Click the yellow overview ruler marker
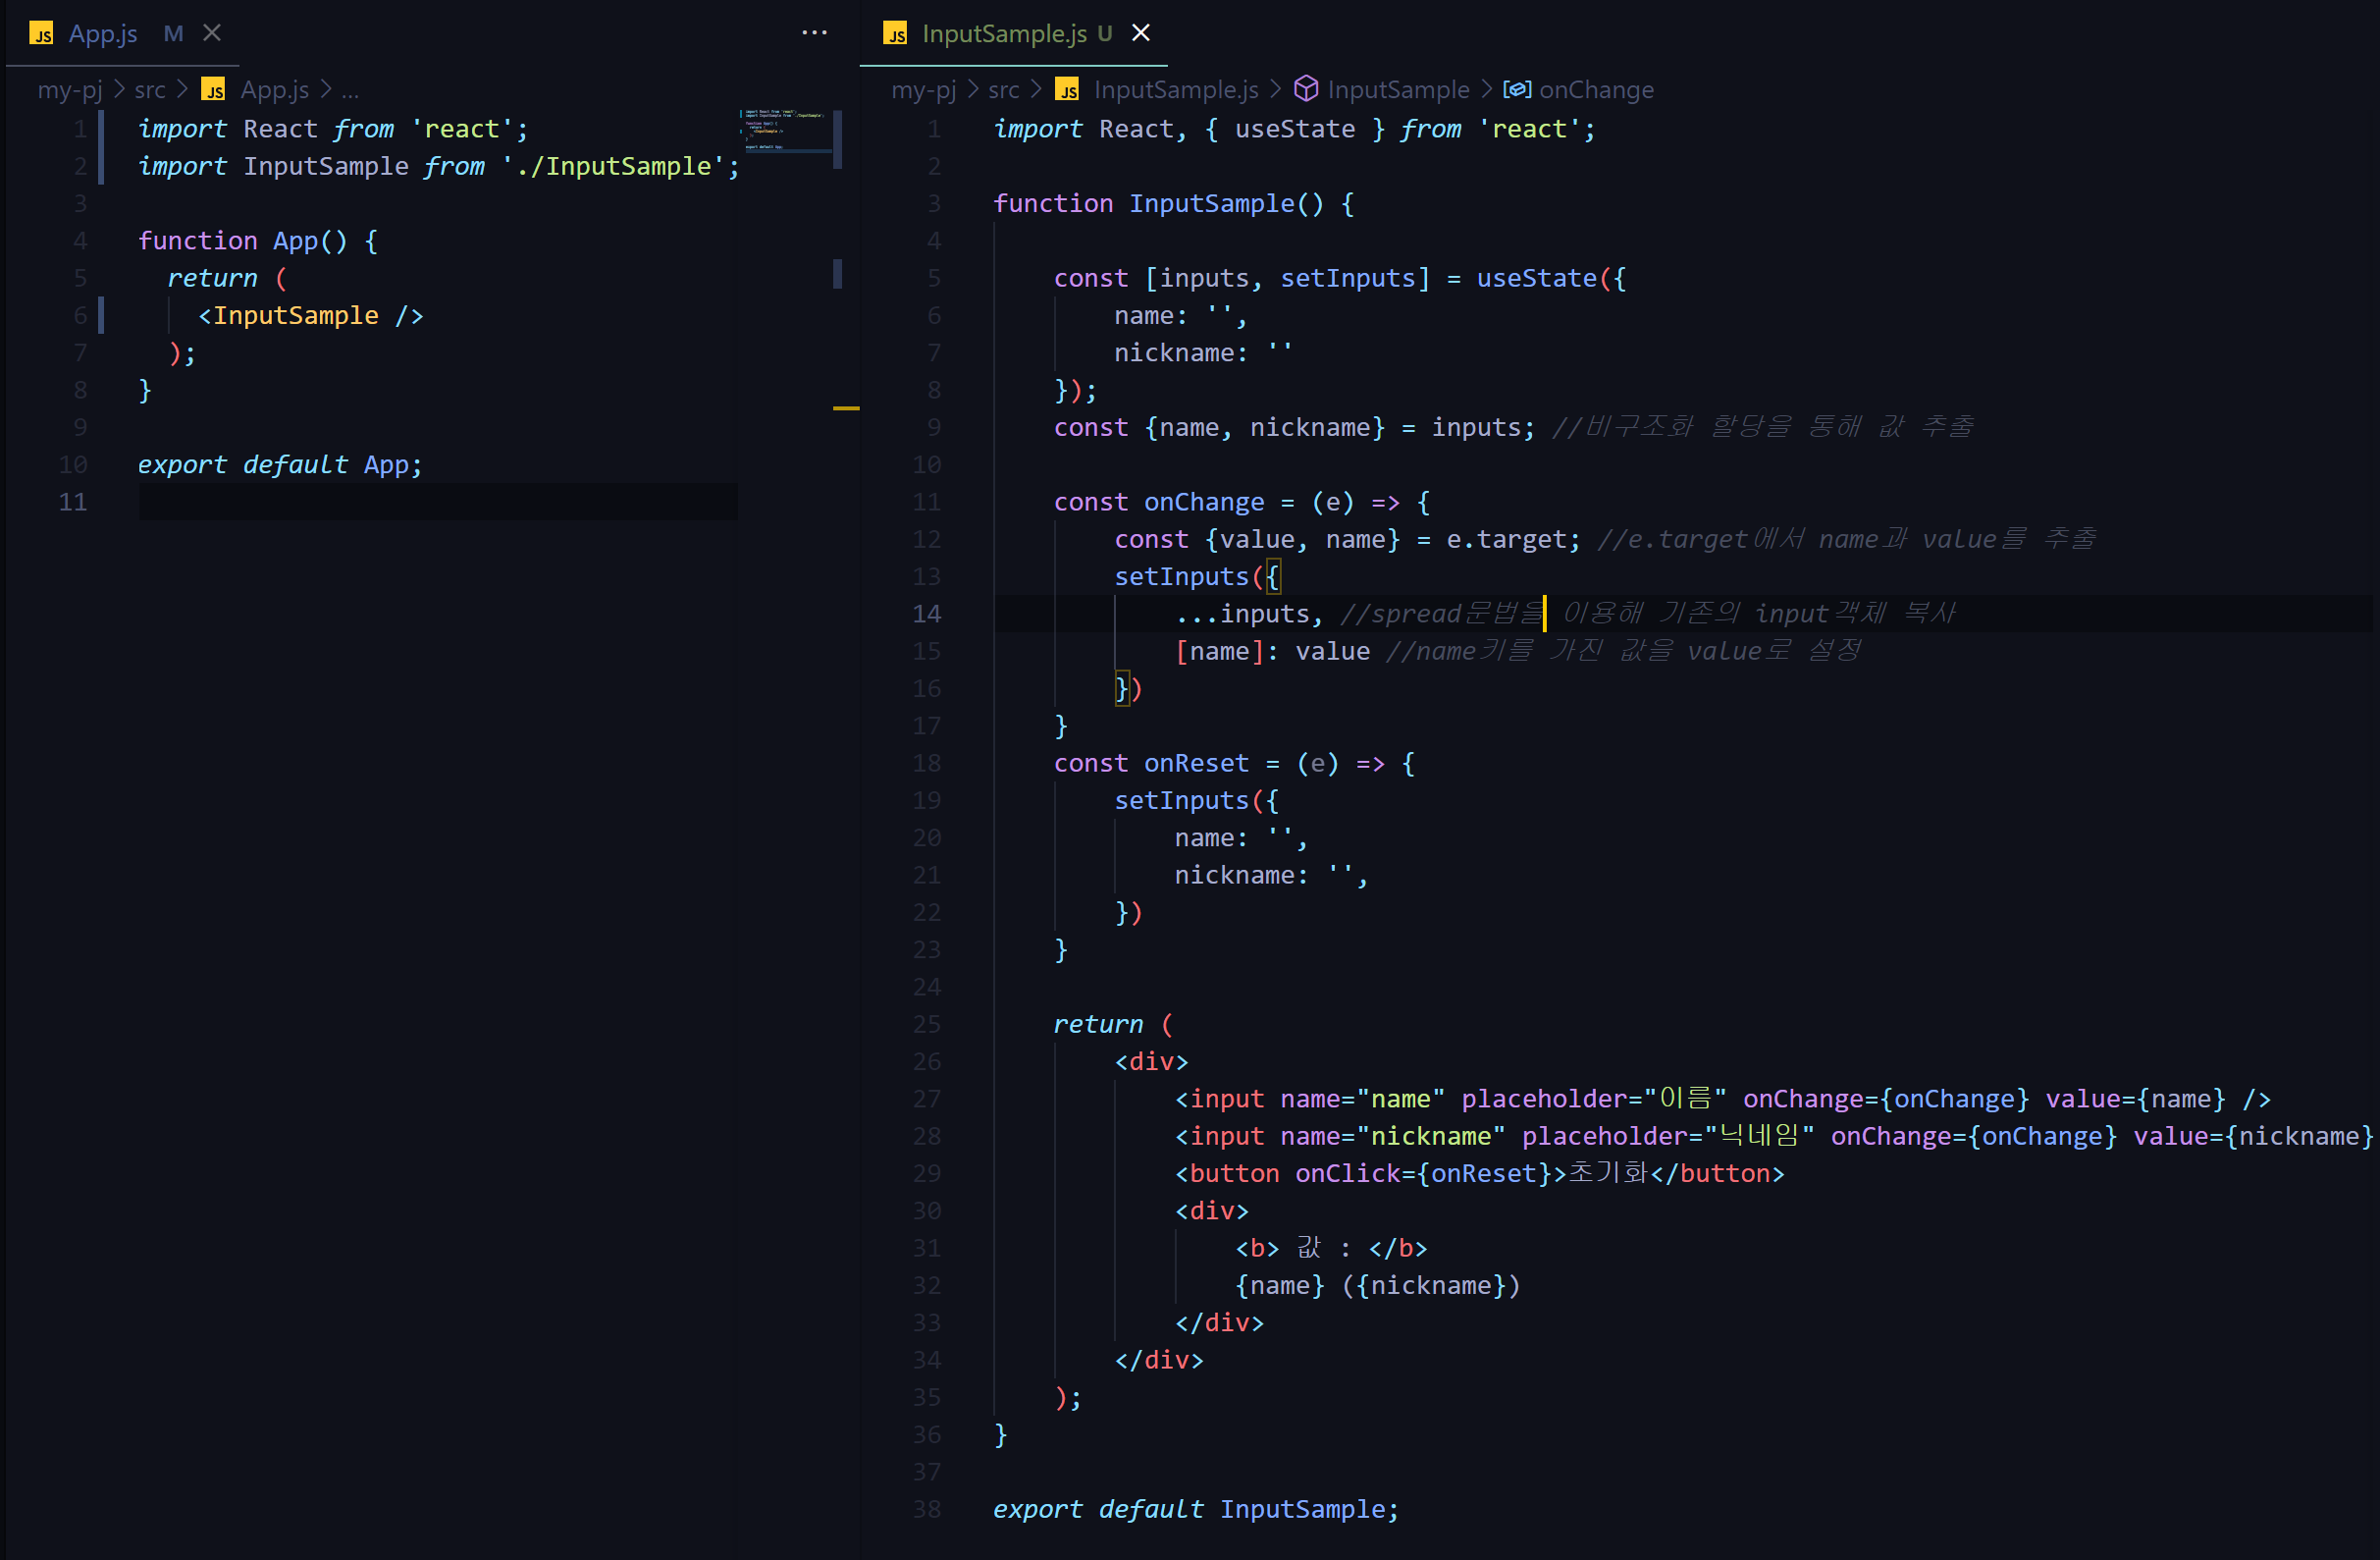2380x1560 pixels. (846, 408)
